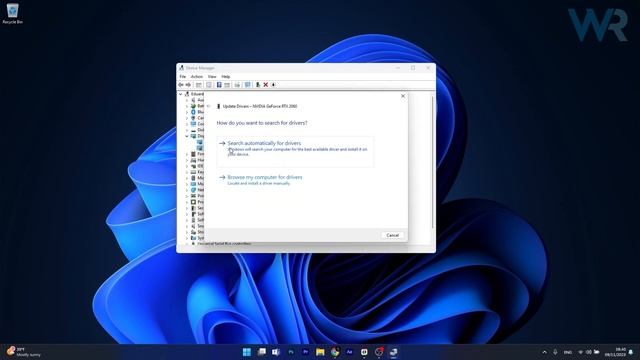Collapse the root computer node in the tree
Image resolution: width=640 pixels, height=360 pixels.
[180, 94]
